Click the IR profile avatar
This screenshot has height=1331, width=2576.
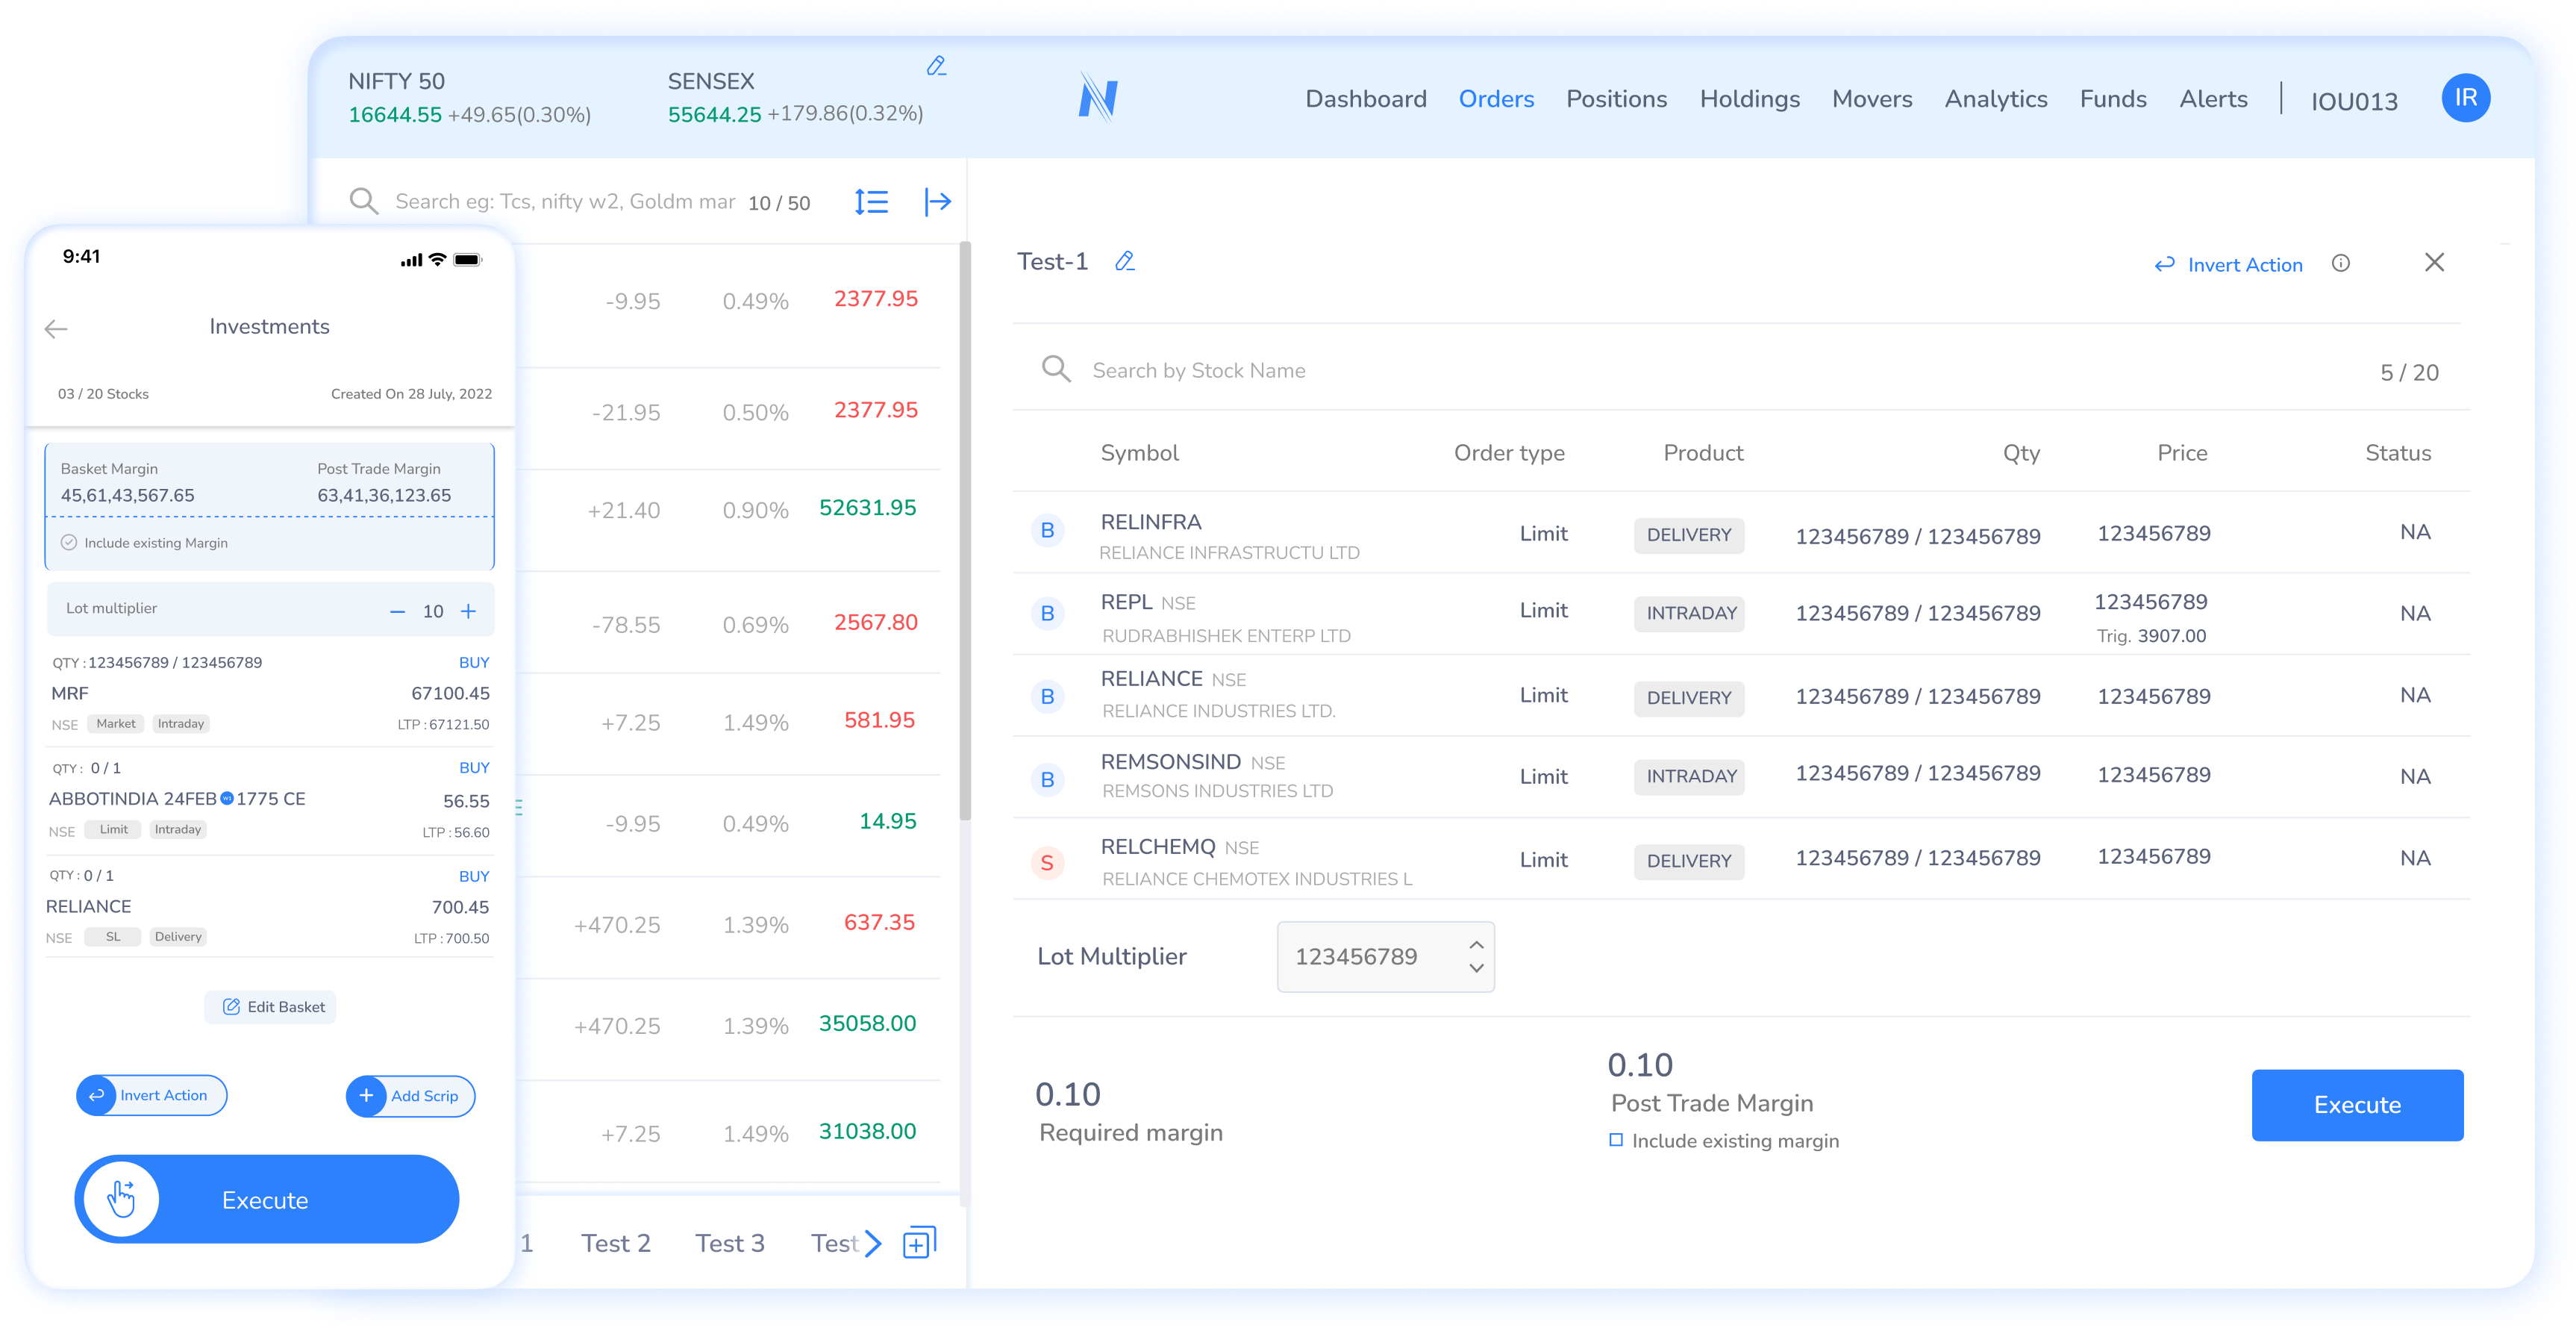click(x=2465, y=98)
